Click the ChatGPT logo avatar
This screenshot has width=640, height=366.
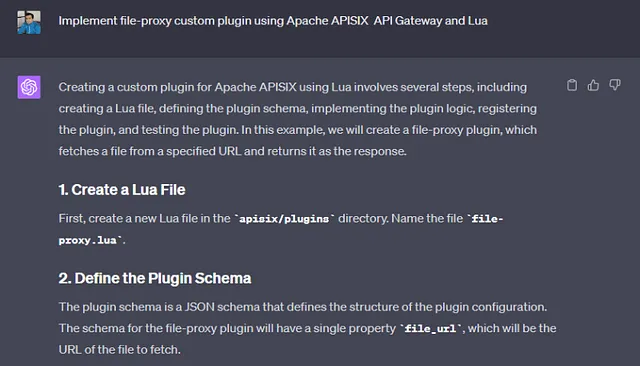tap(29, 87)
